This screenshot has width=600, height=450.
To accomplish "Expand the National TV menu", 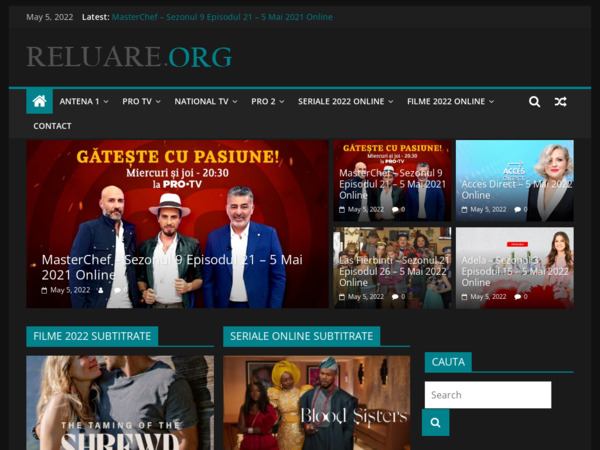I will coord(206,101).
